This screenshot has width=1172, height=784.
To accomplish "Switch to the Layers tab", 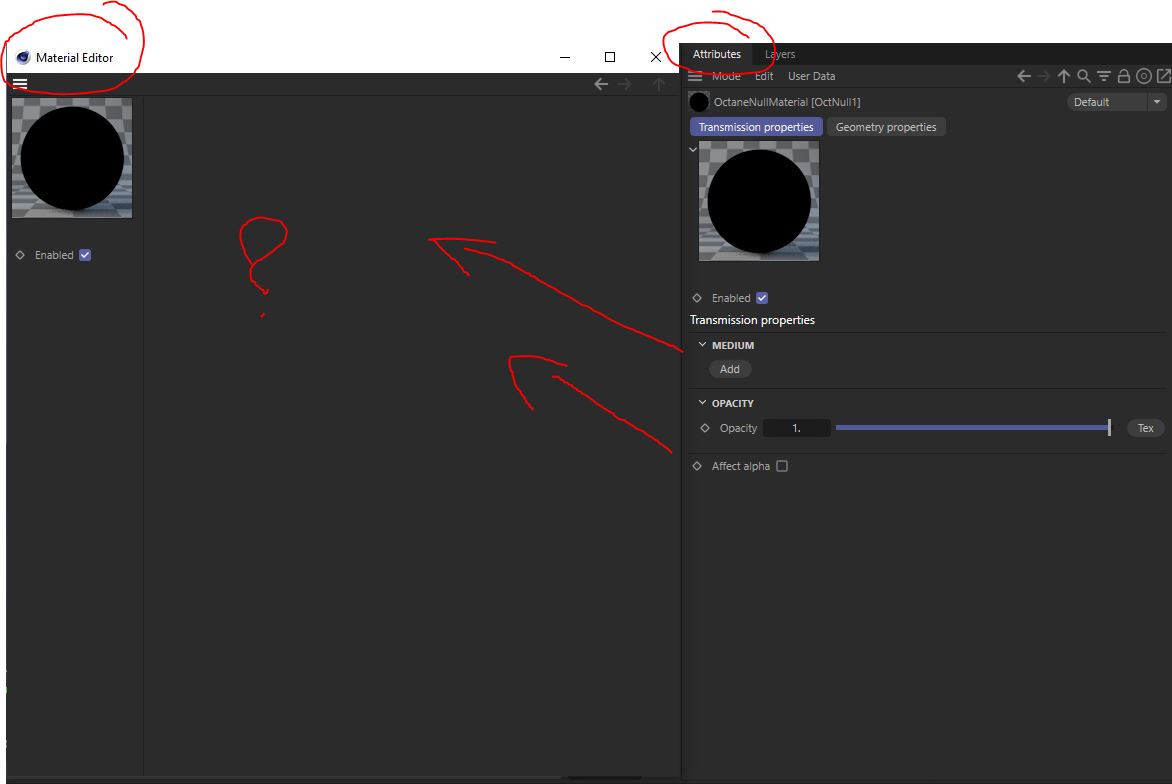I will coord(780,54).
